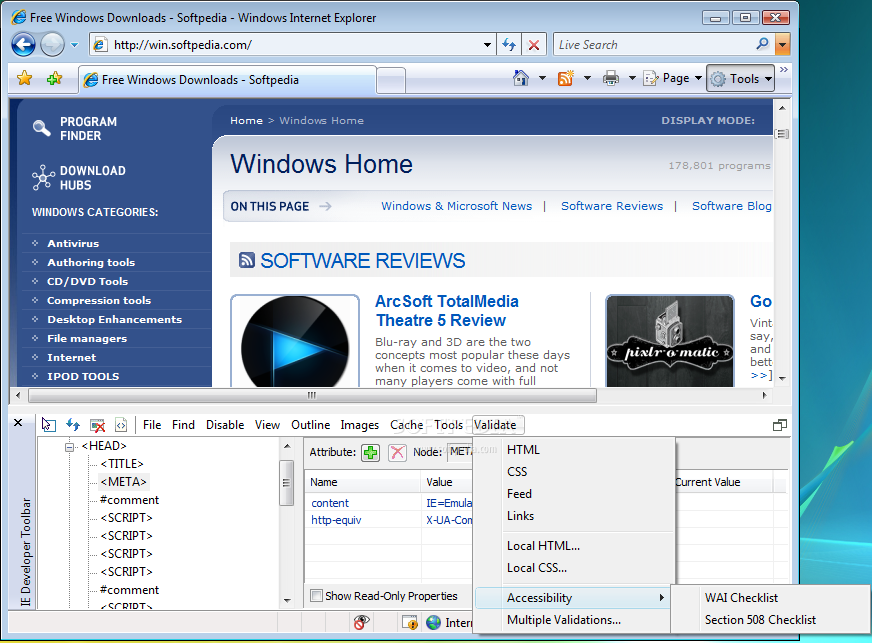Refresh the page using the Refresh icon
Screen dimensions: 872x643
pyautogui.click(x=509, y=44)
